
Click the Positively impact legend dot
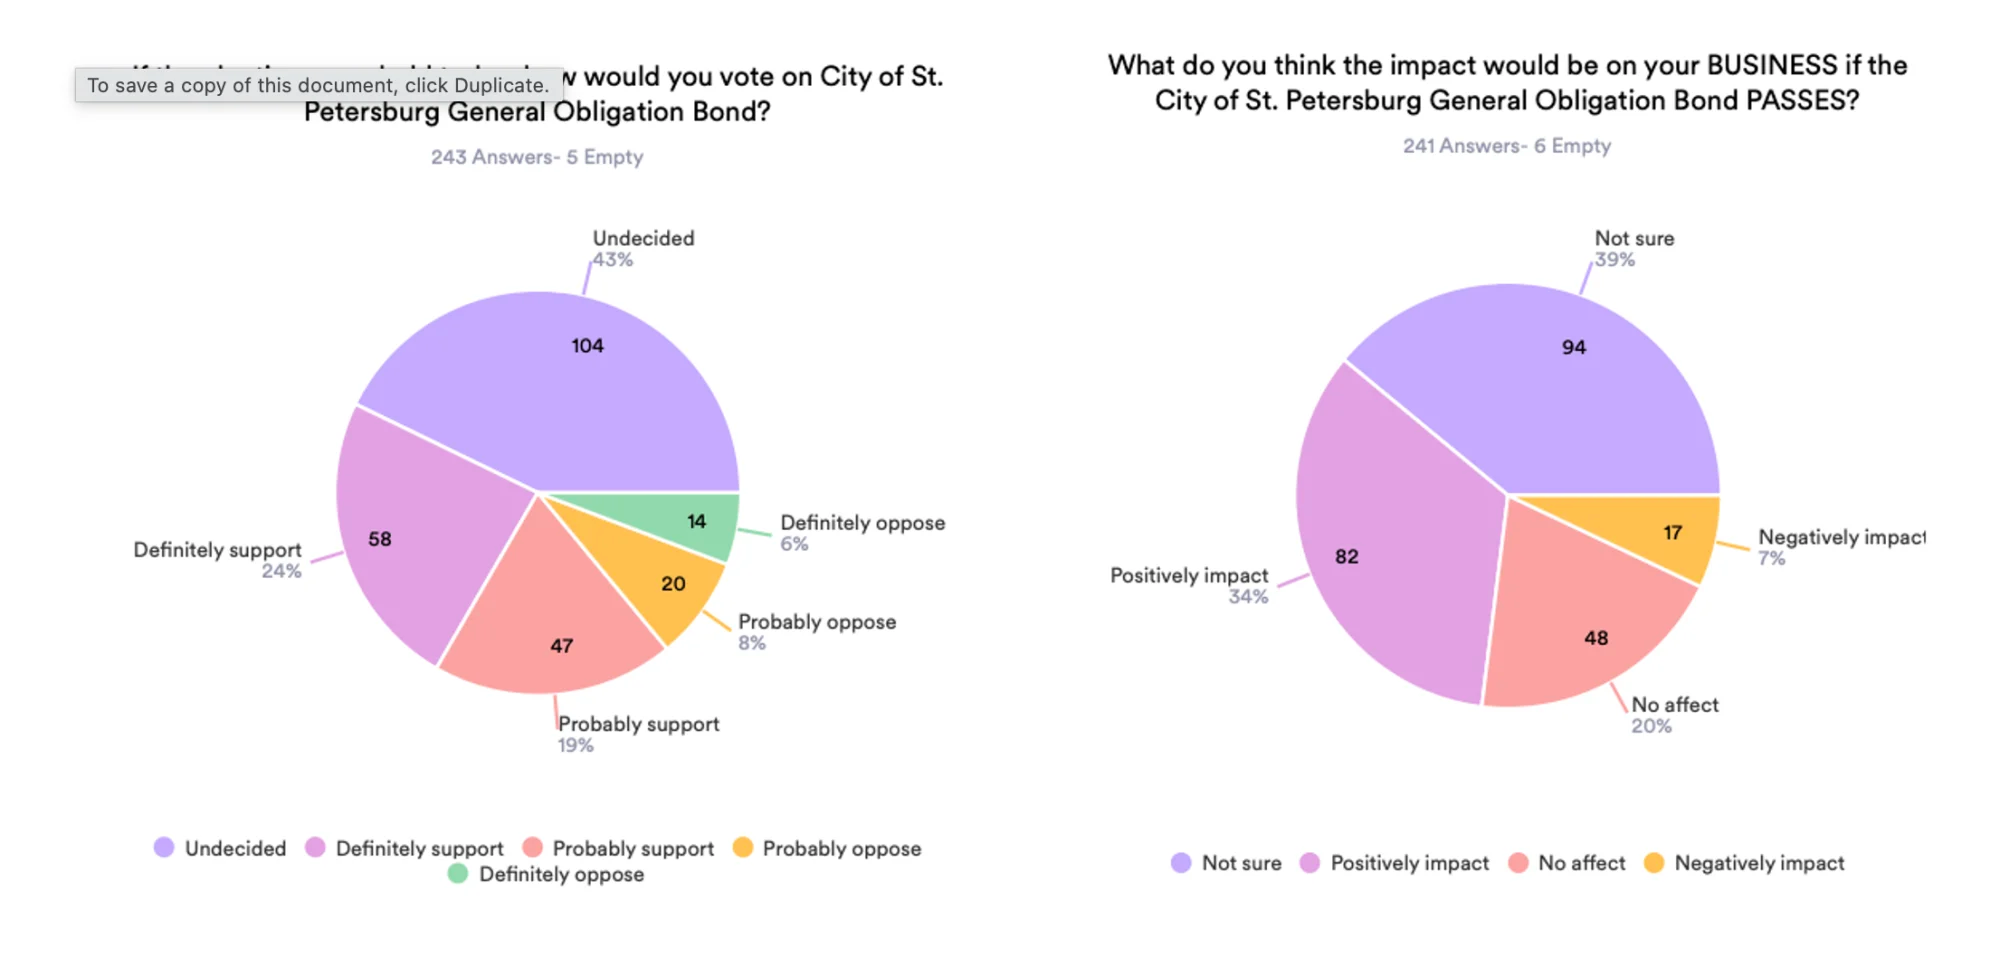(1310, 863)
